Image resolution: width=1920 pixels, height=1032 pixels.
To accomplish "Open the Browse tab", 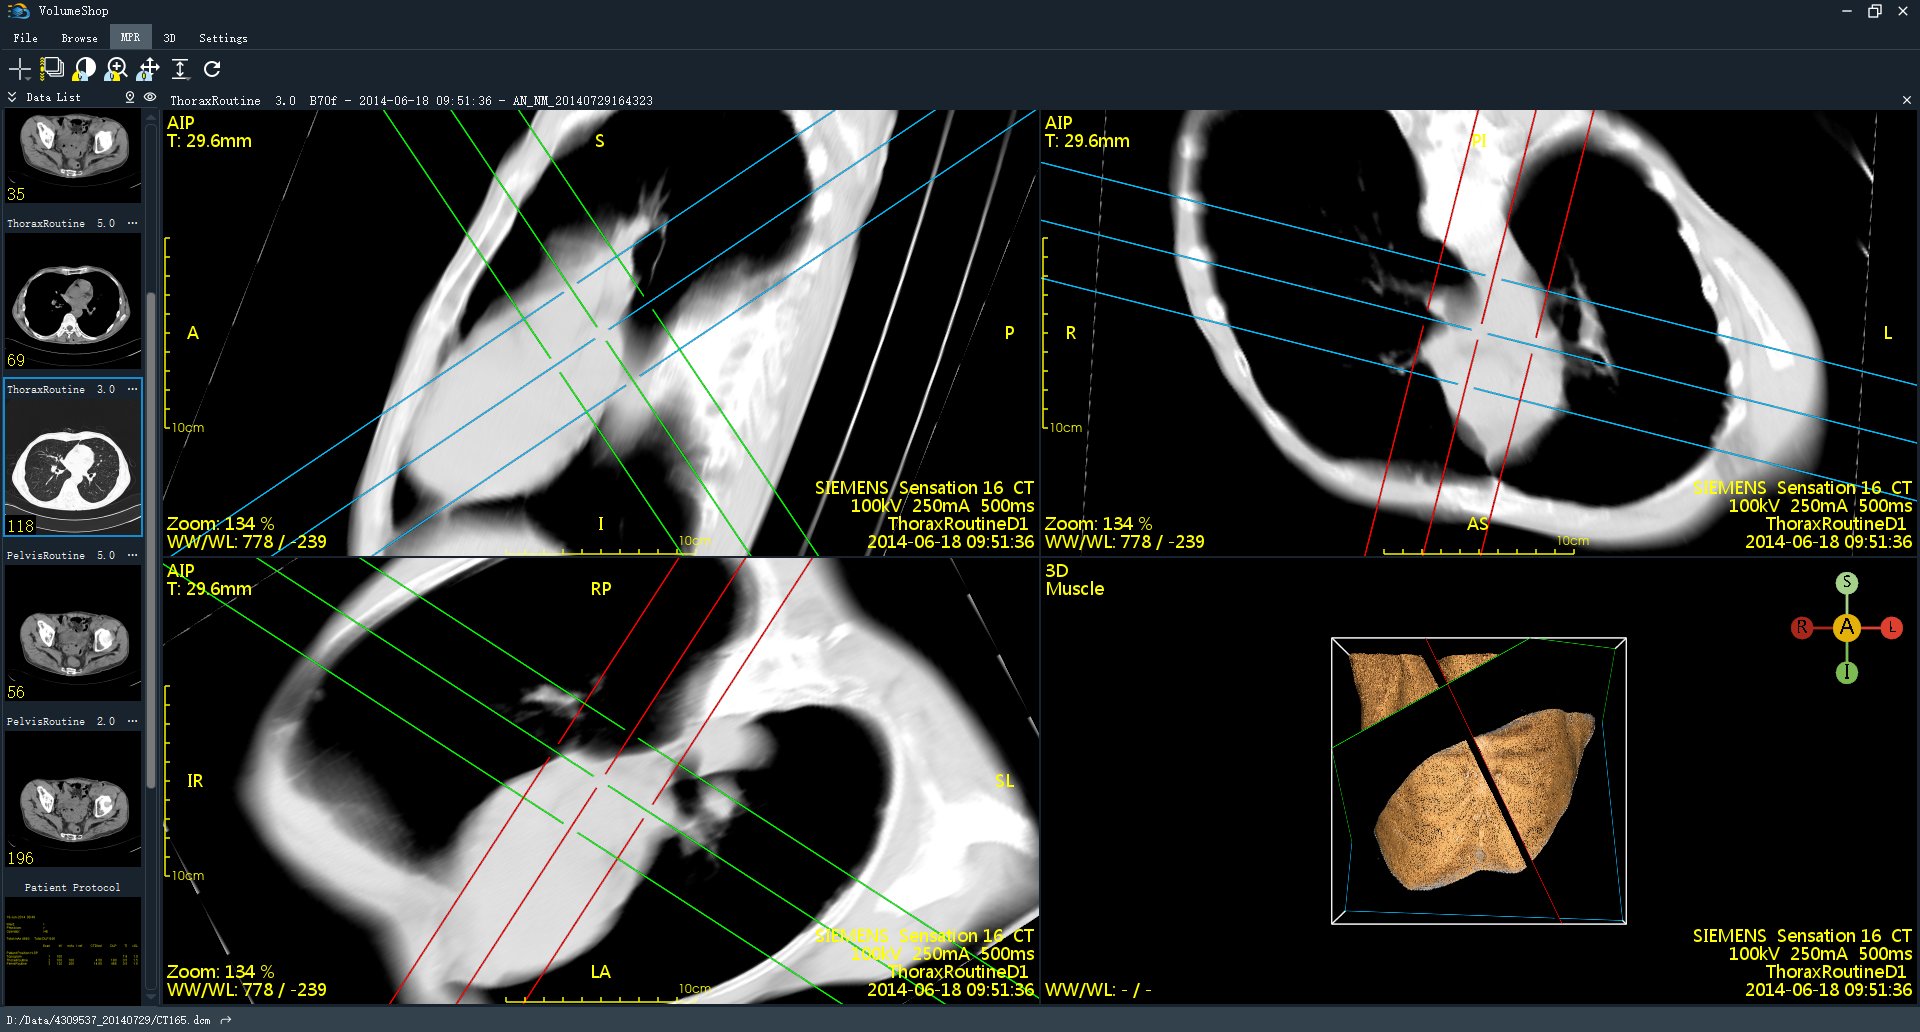I will [80, 38].
